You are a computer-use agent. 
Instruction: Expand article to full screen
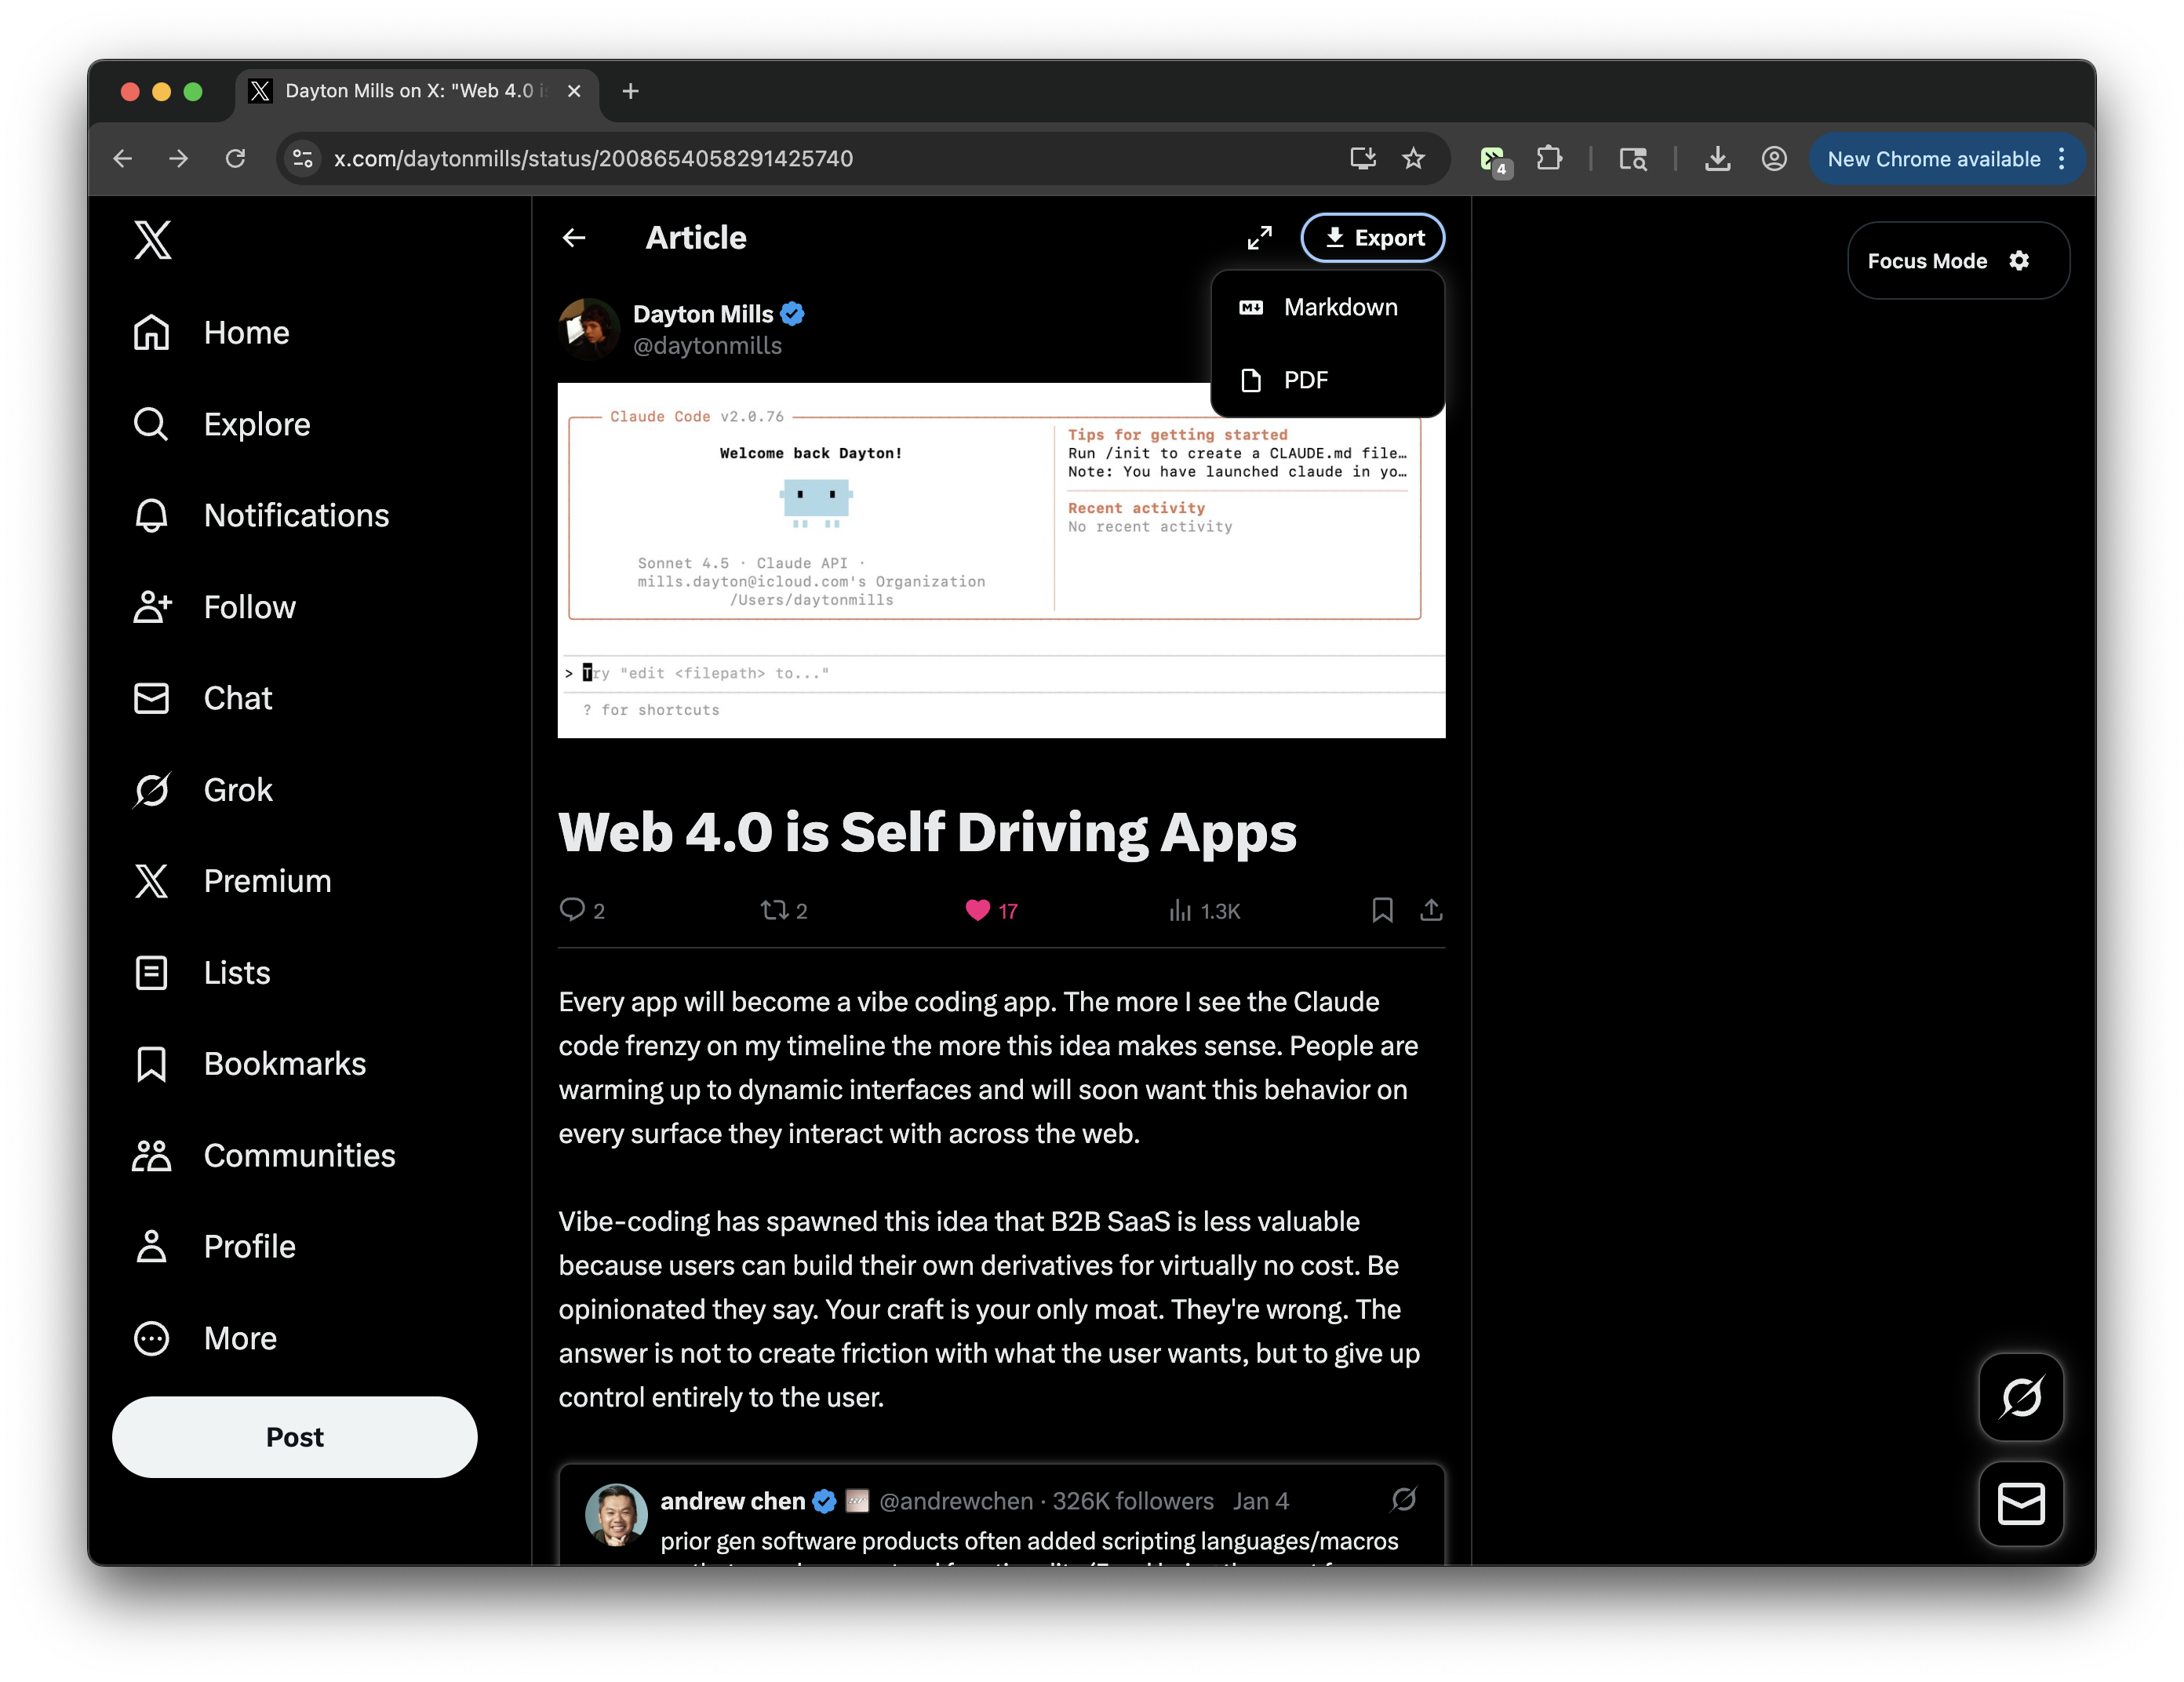(x=1259, y=238)
